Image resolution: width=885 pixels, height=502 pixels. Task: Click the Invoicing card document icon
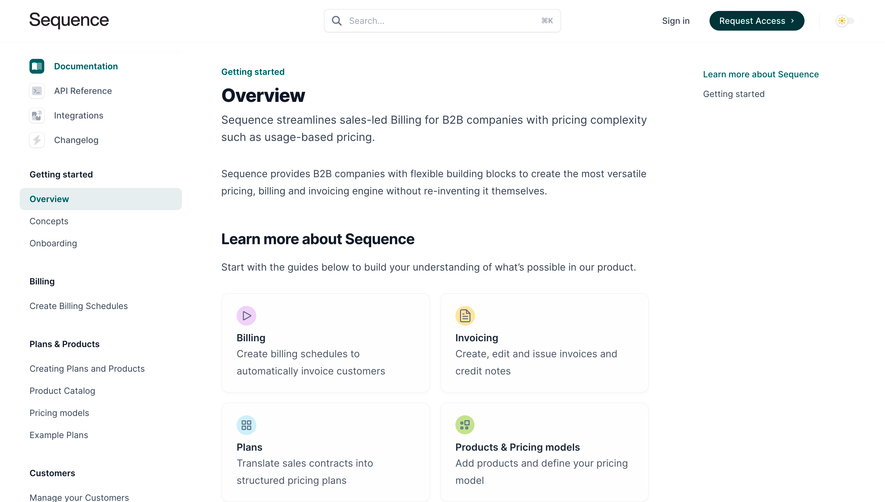[465, 316]
